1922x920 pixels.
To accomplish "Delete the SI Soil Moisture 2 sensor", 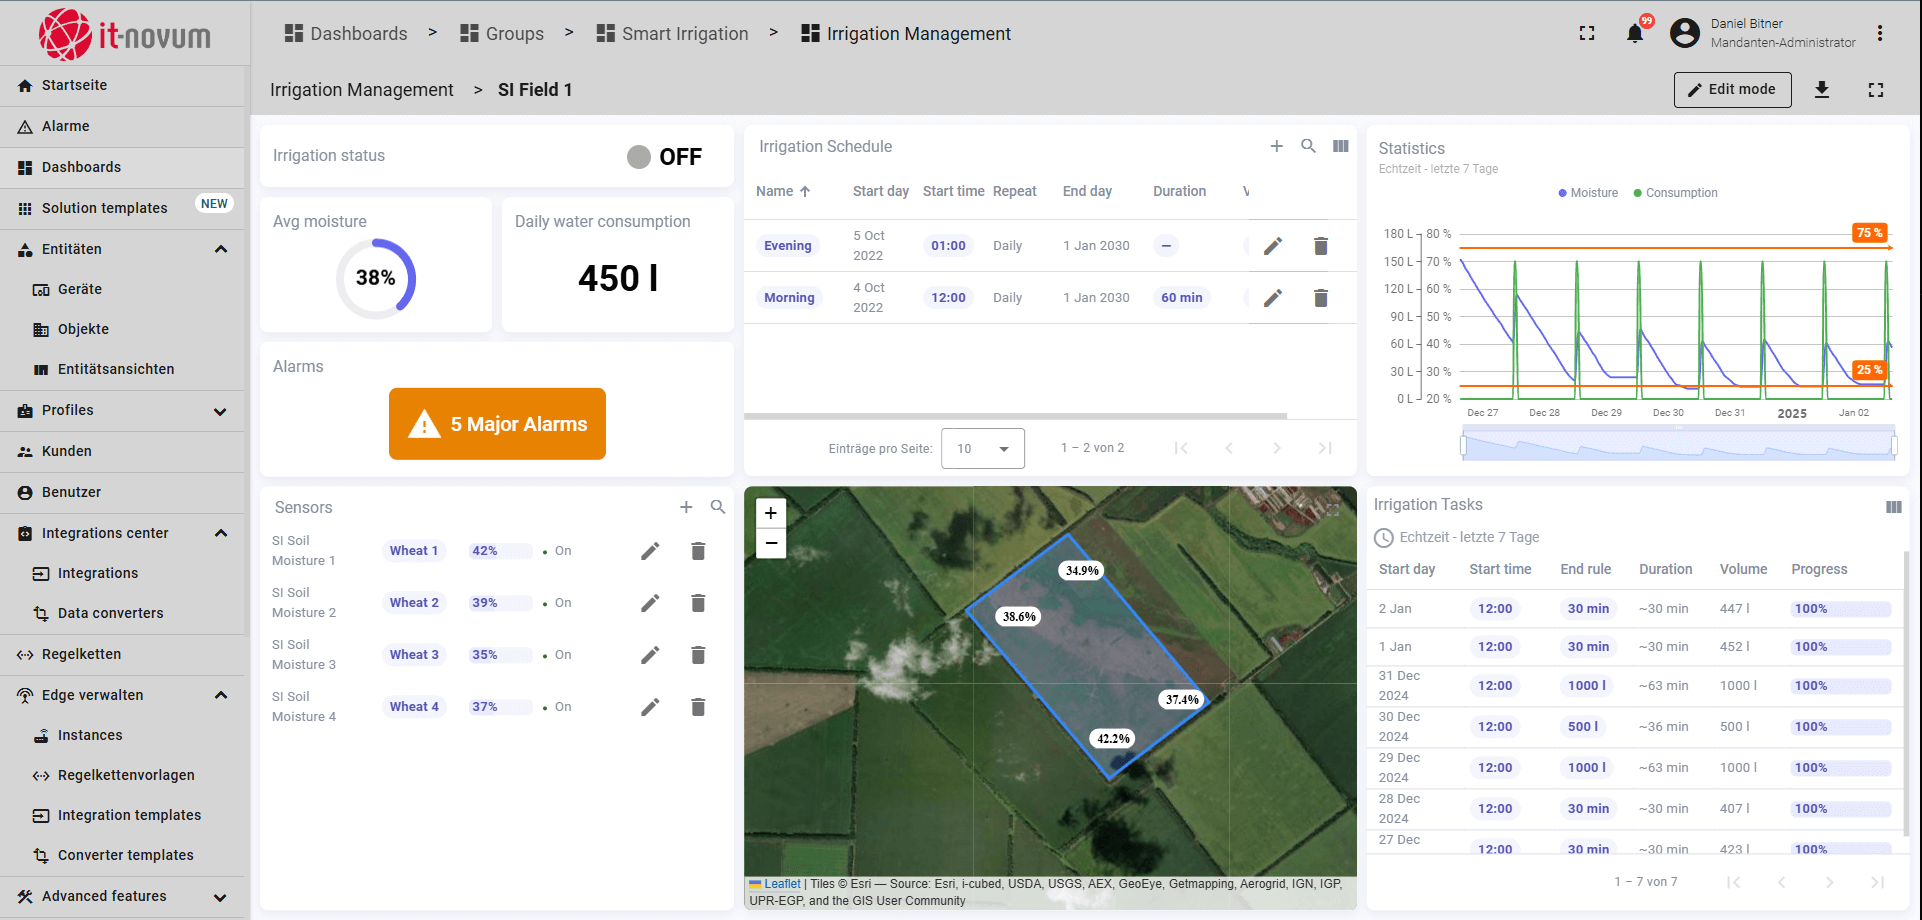I will tap(698, 603).
